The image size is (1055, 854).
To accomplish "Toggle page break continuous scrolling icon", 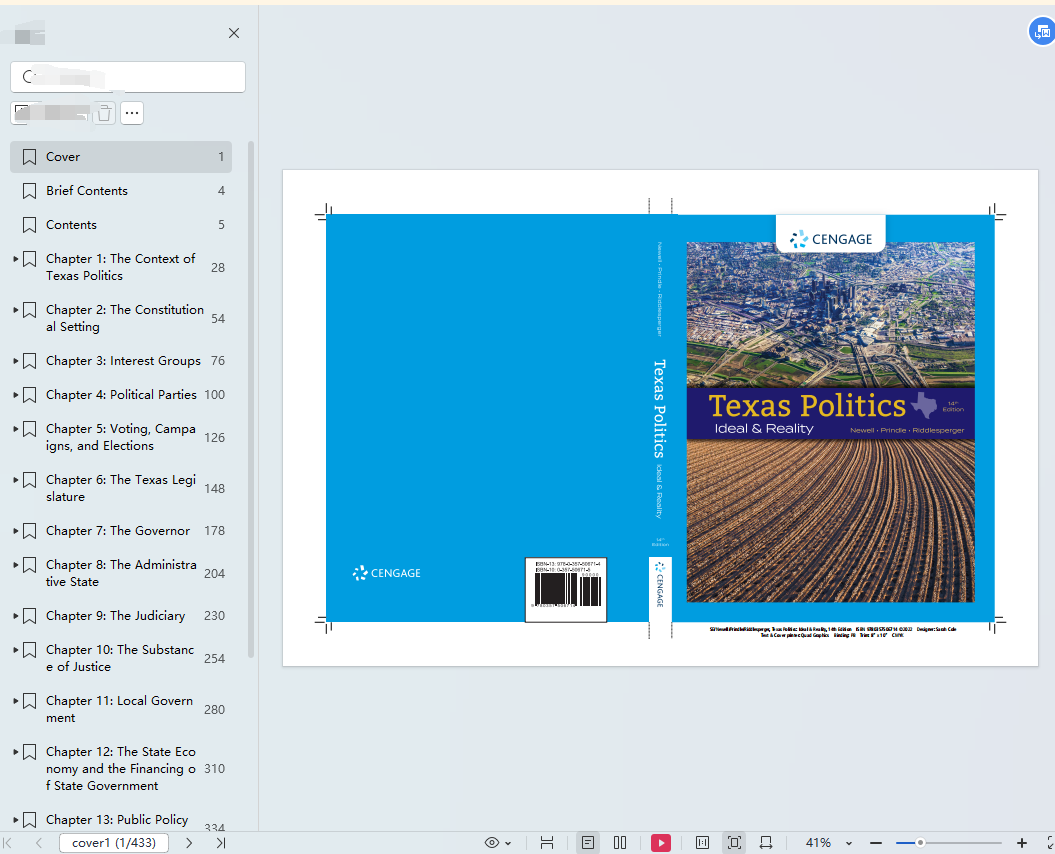I will [x=547, y=843].
